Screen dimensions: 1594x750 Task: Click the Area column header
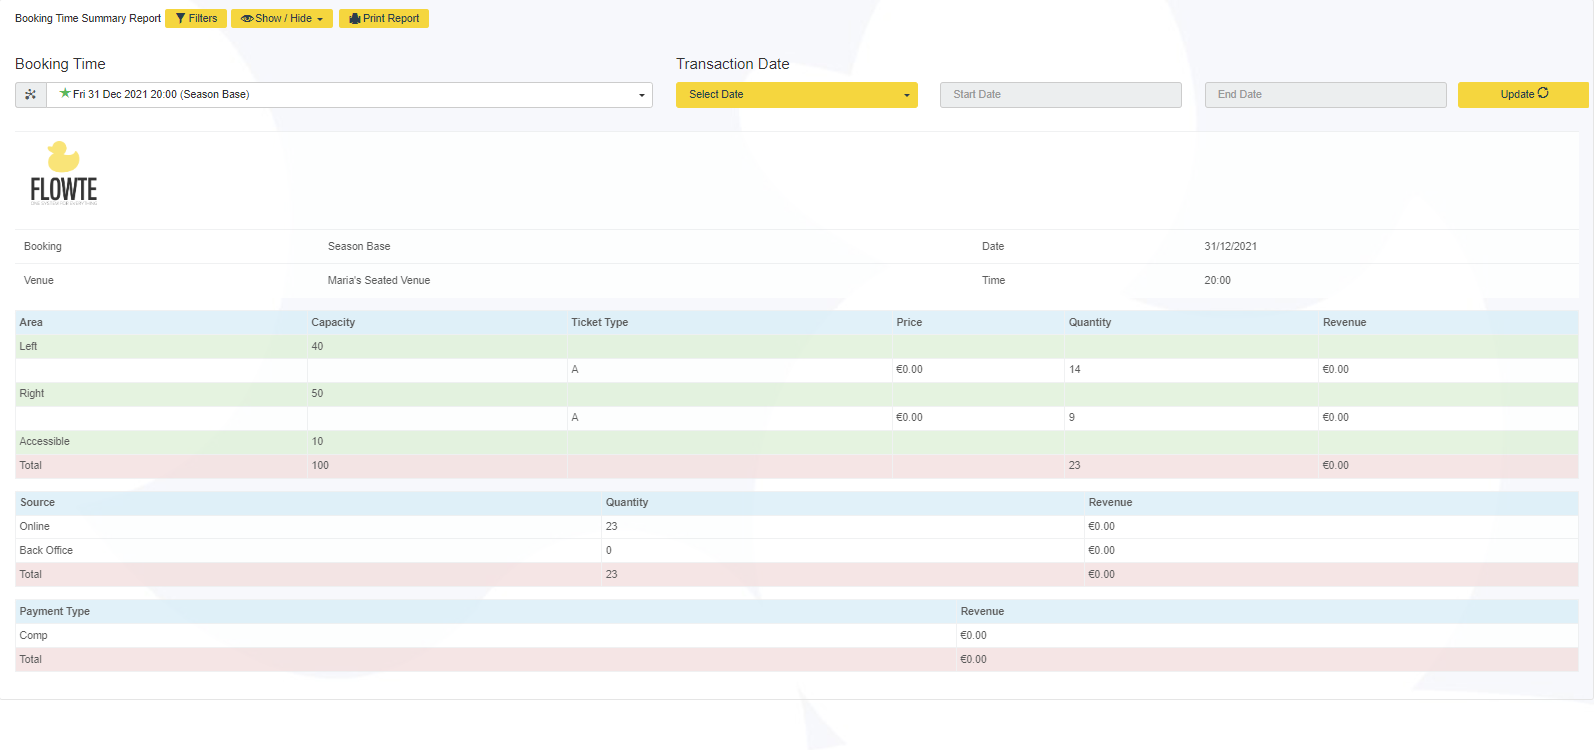pos(31,322)
